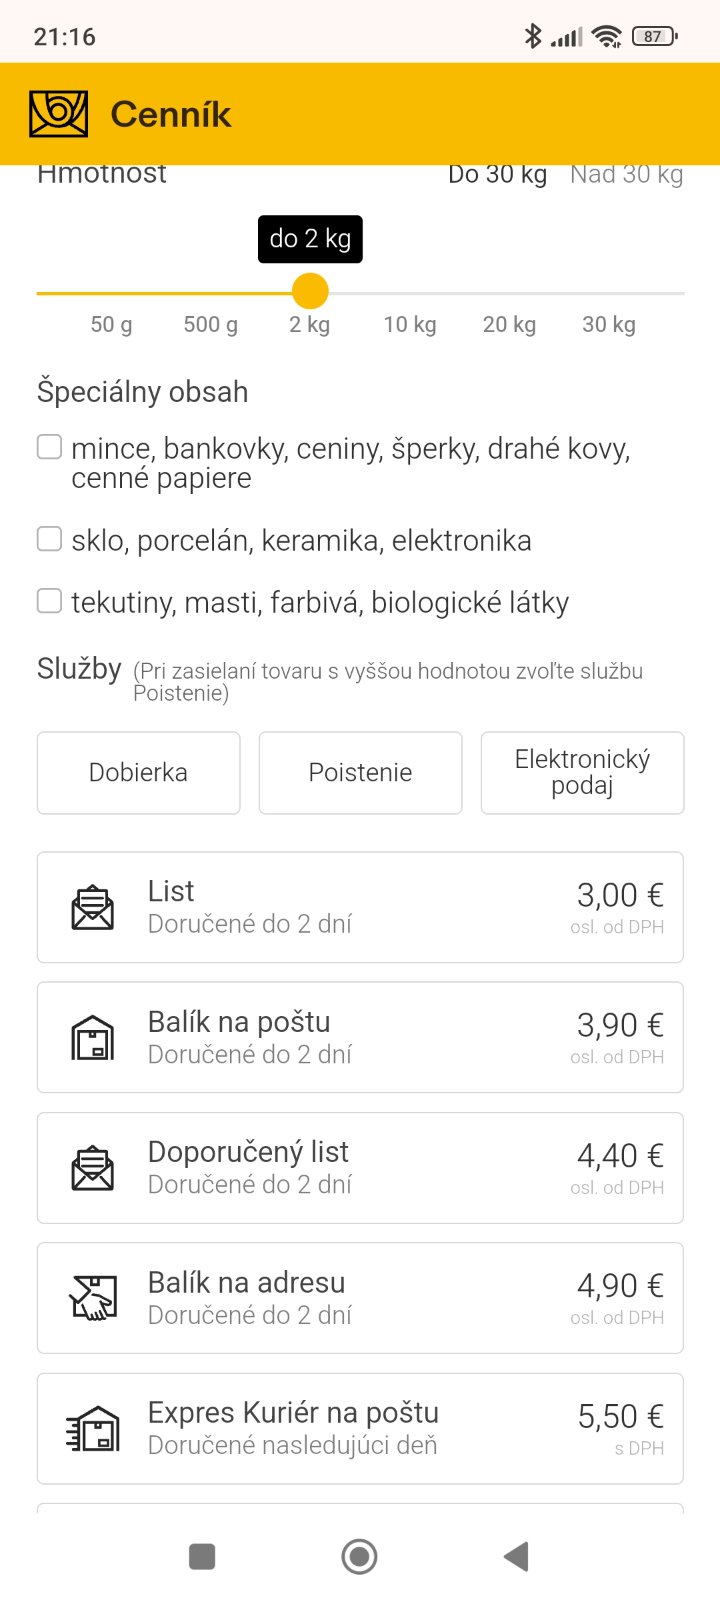Choose the Elektronický podaj button
720x1600 pixels.
coord(582,773)
